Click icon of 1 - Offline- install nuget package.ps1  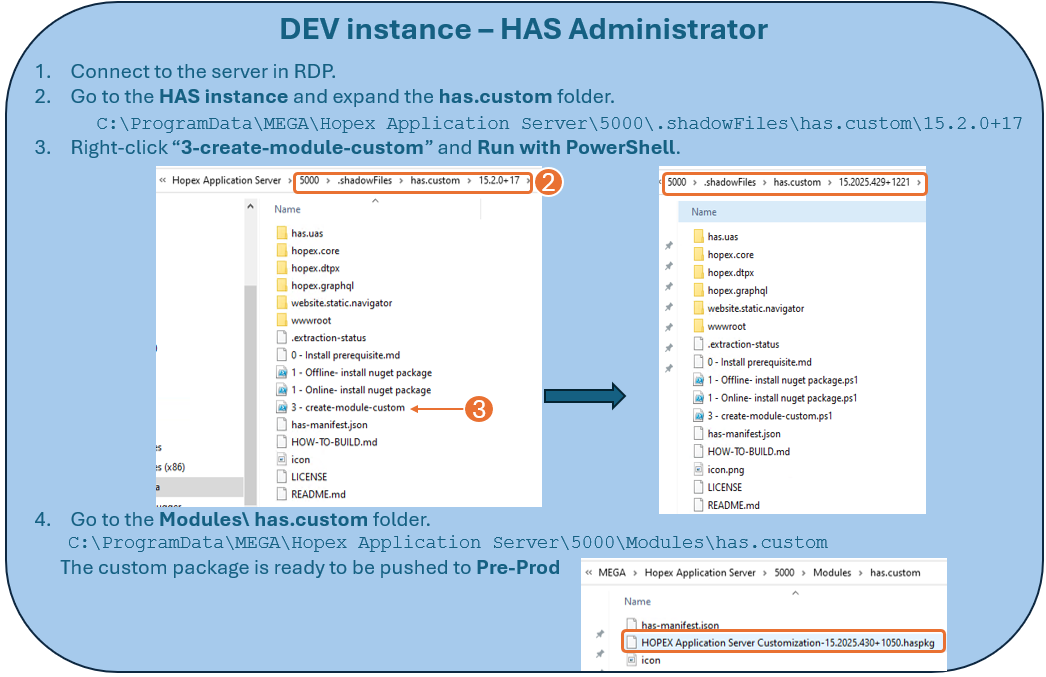pyautogui.click(x=699, y=380)
